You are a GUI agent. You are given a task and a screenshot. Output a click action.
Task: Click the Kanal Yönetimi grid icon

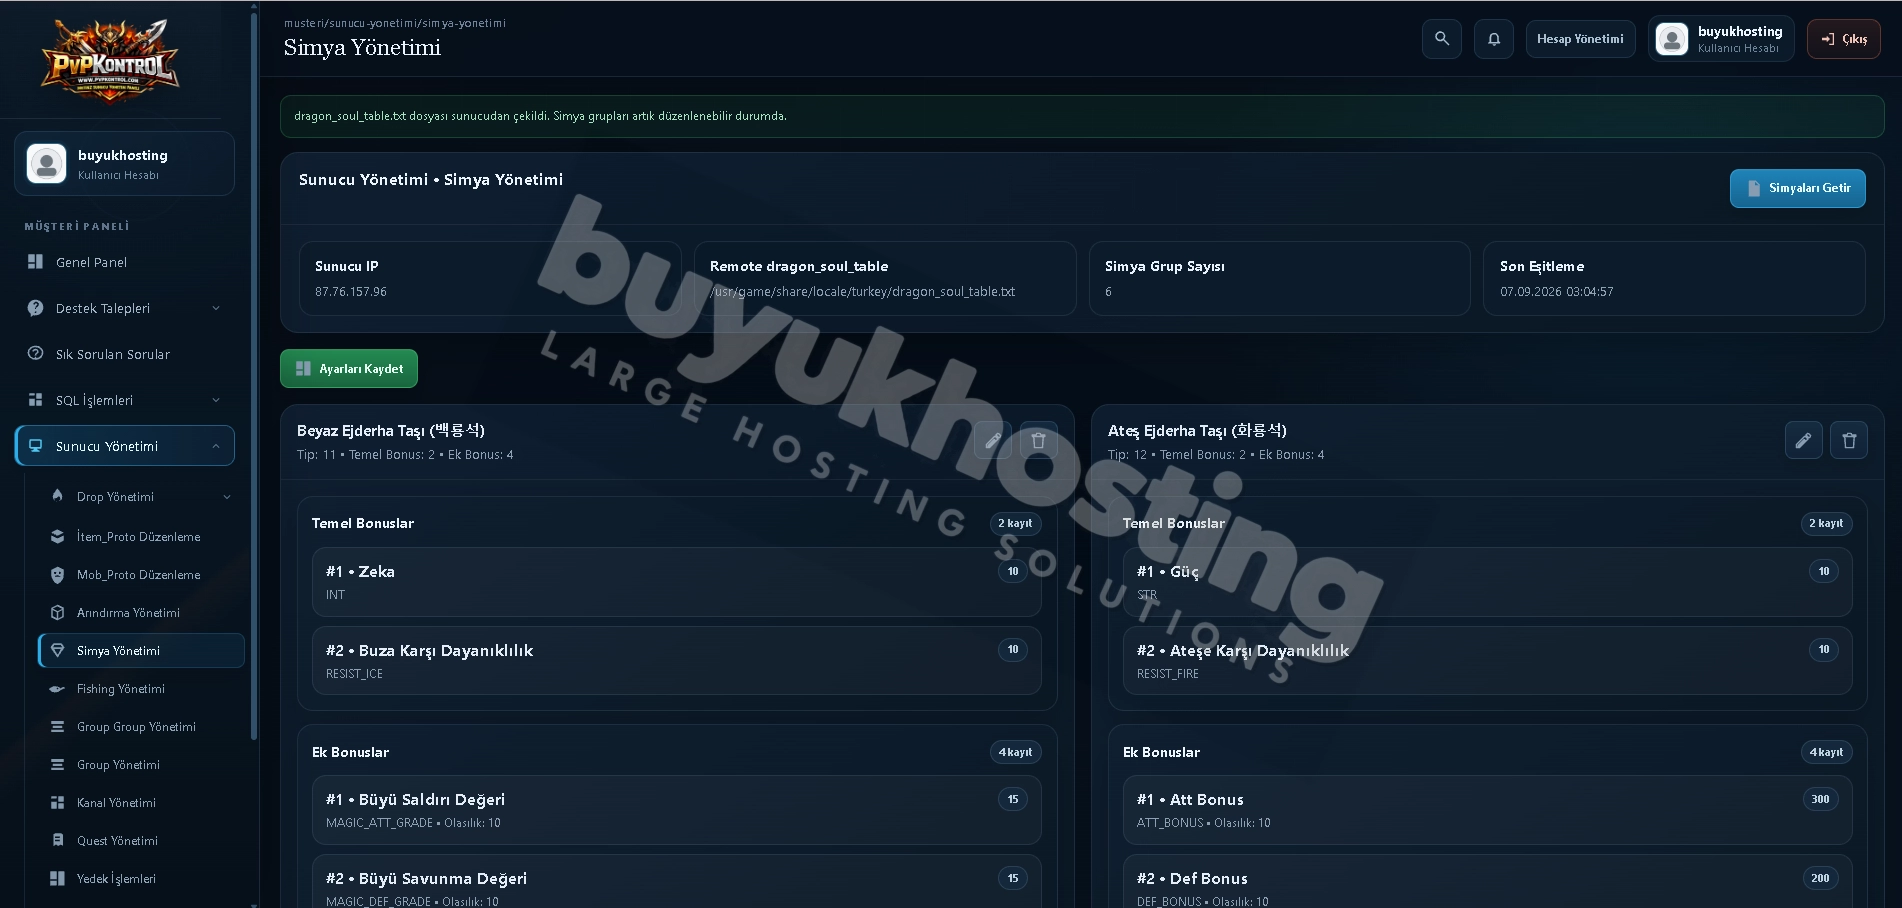(58, 803)
